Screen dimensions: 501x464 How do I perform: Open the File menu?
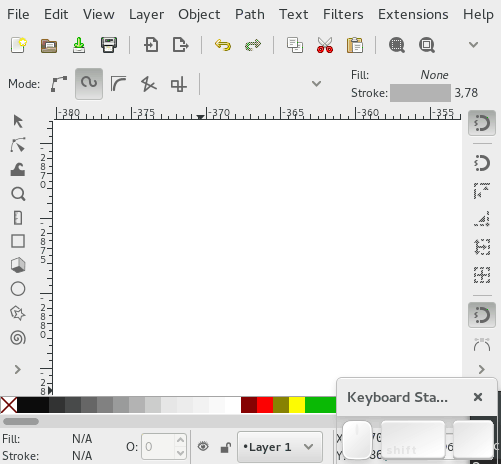tap(18, 14)
